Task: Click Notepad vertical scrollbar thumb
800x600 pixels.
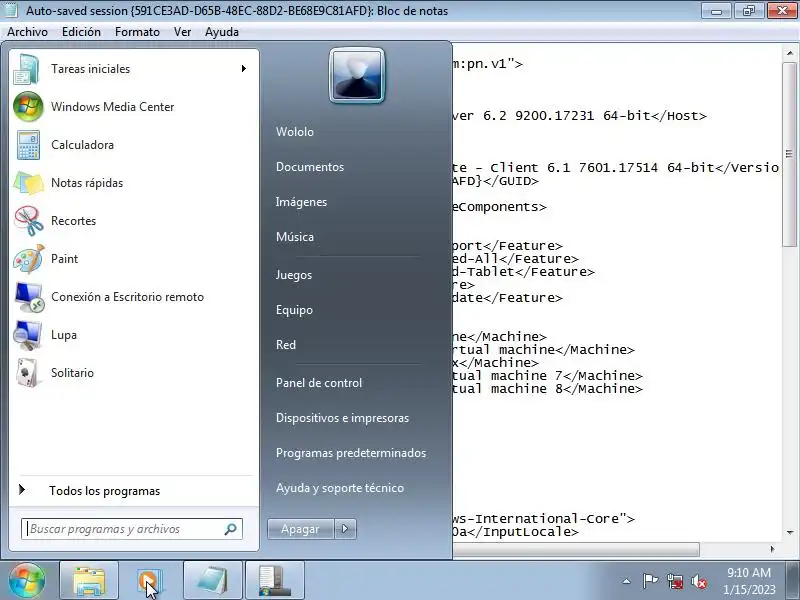Action: click(789, 154)
